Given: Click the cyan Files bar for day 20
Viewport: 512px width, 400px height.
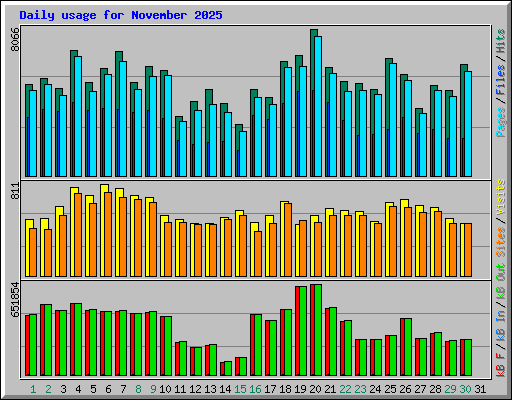Looking at the screenshot, I should click(x=318, y=106).
